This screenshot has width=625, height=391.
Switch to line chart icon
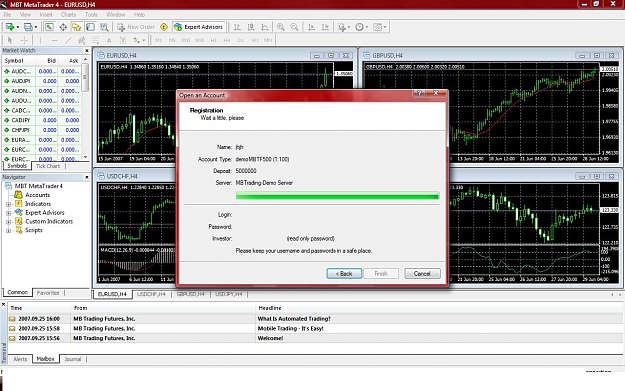pyautogui.click(x=265, y=27)
